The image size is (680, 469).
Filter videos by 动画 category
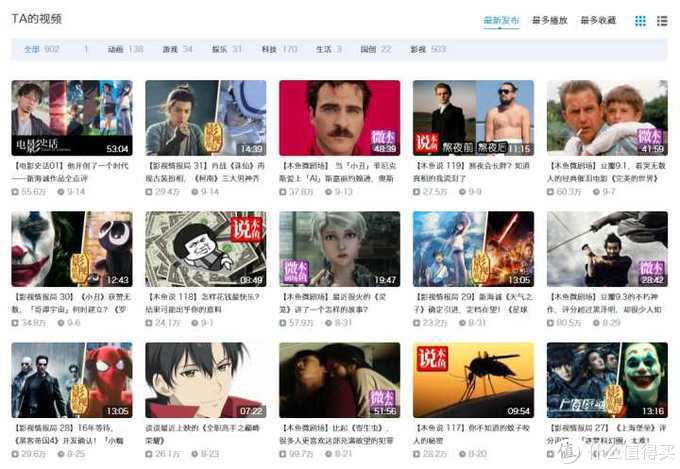pyautogui.click(x=125, y=49)
